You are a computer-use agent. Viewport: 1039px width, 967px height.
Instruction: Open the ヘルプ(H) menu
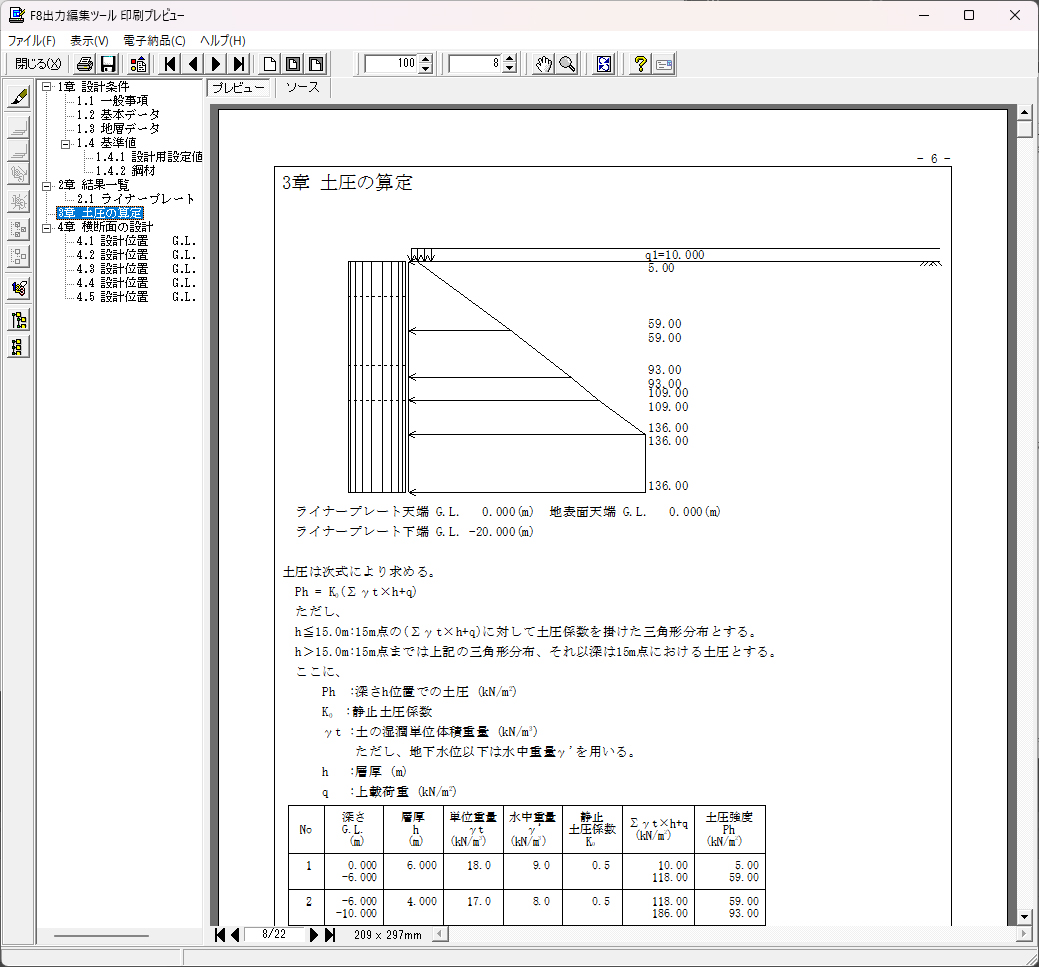coord(223,40)
